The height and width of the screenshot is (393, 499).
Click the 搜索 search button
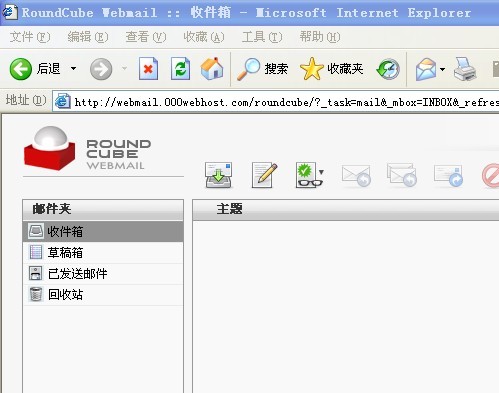pyautogui.click(x=263, y=69)
